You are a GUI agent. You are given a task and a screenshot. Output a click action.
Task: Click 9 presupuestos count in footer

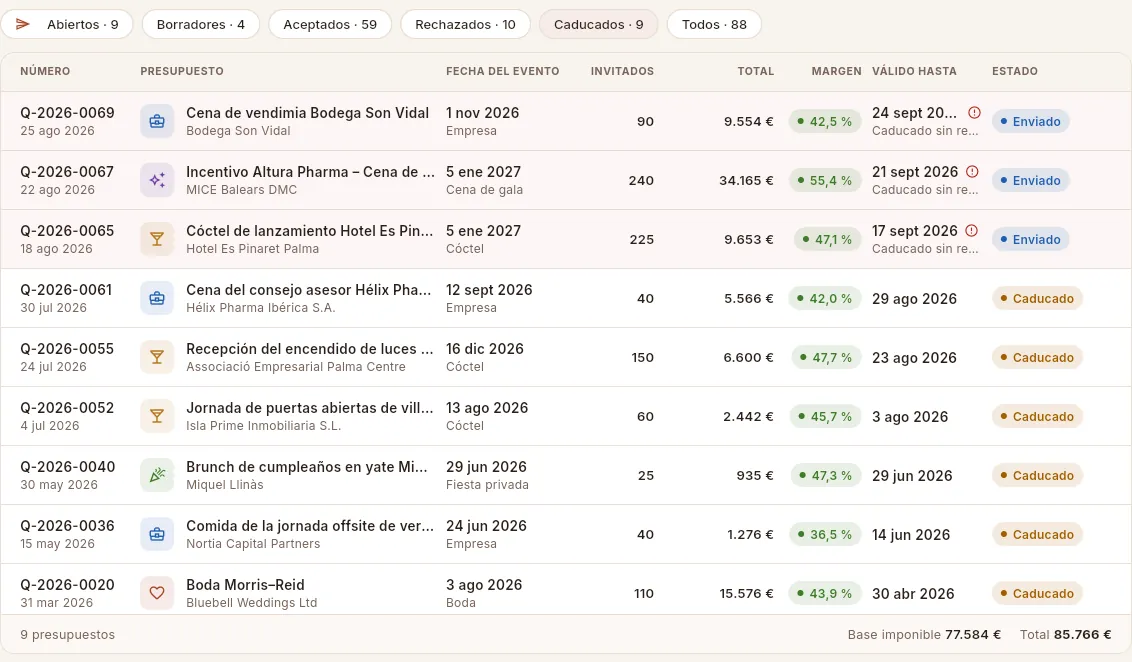click(x=68, y=635)
